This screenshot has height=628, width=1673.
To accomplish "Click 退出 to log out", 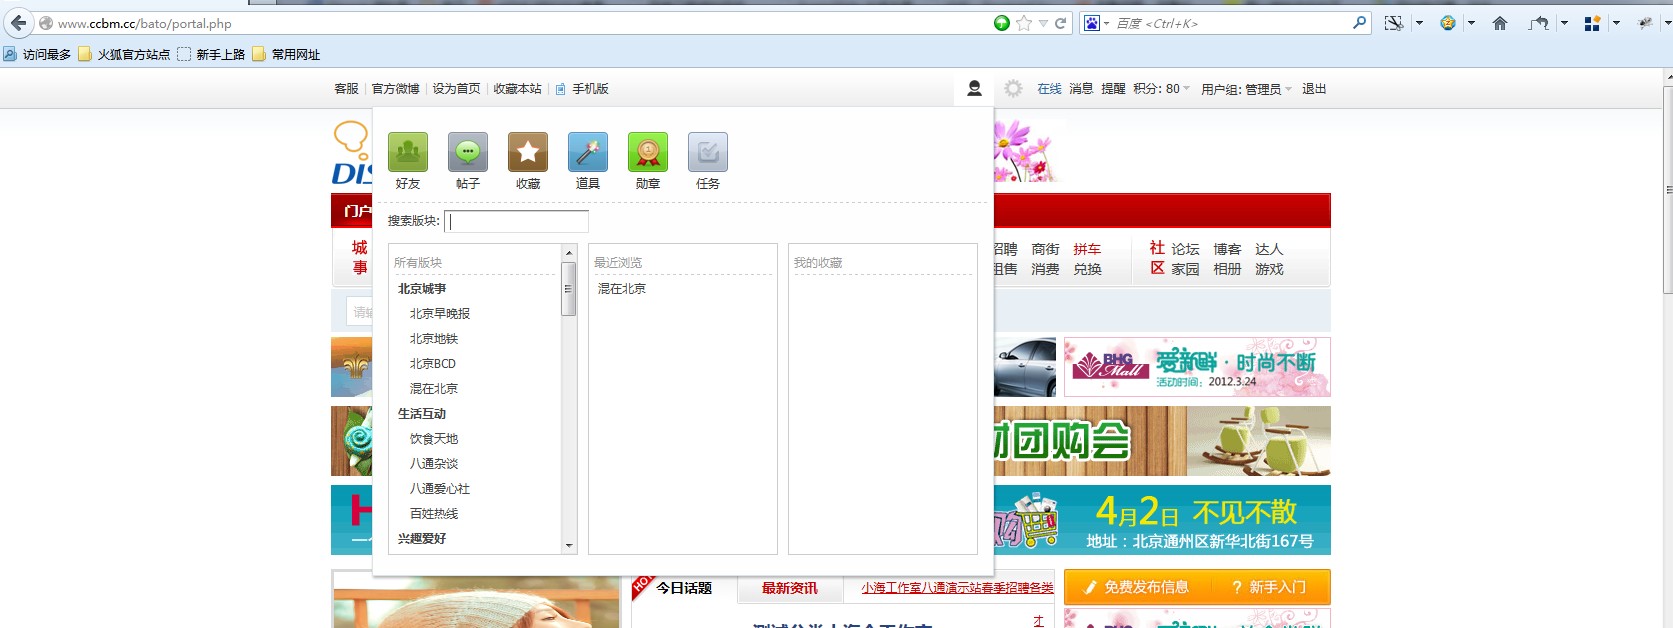I will (1314, 89).
